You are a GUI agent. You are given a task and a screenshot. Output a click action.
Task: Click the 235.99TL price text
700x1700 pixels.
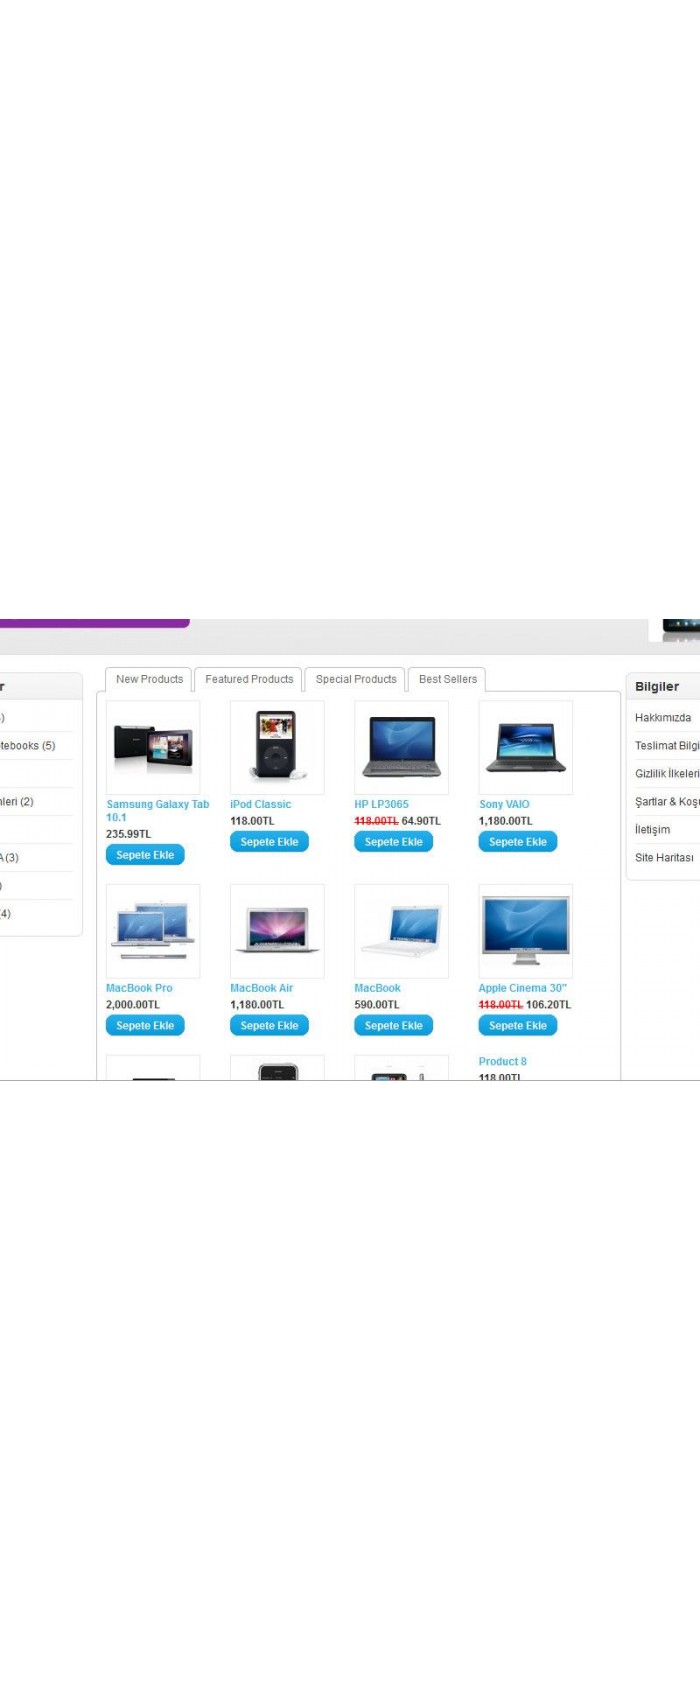[x=129, y=834]
